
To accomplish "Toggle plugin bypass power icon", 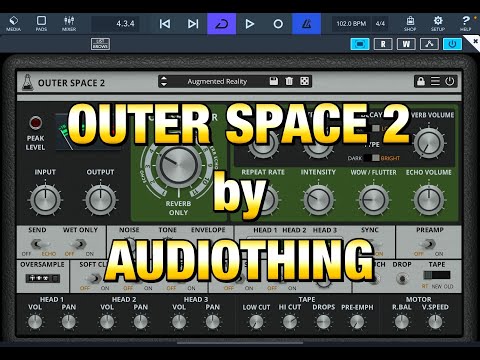I will (450, 81).
